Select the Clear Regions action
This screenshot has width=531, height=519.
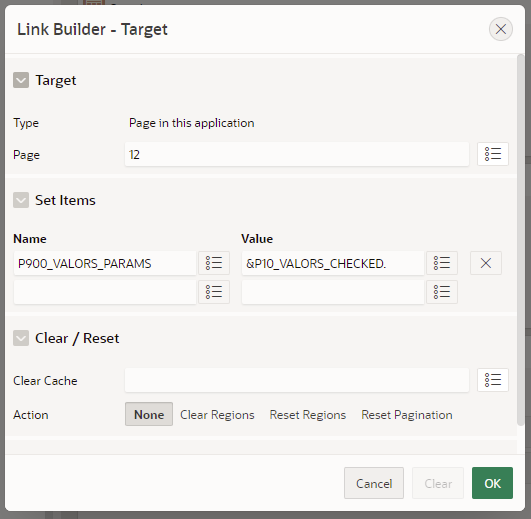[217, 415]
